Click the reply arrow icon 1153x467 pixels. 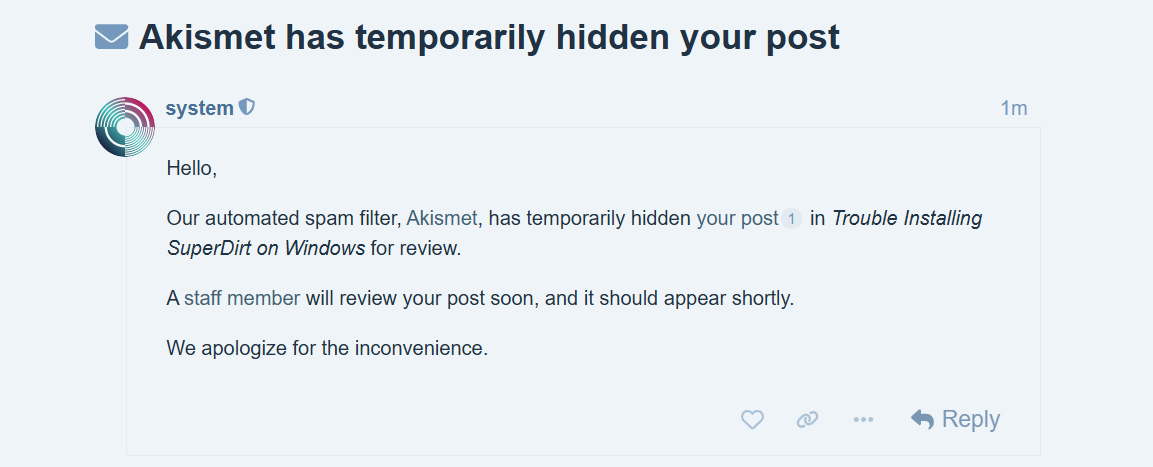coord(922,420)
